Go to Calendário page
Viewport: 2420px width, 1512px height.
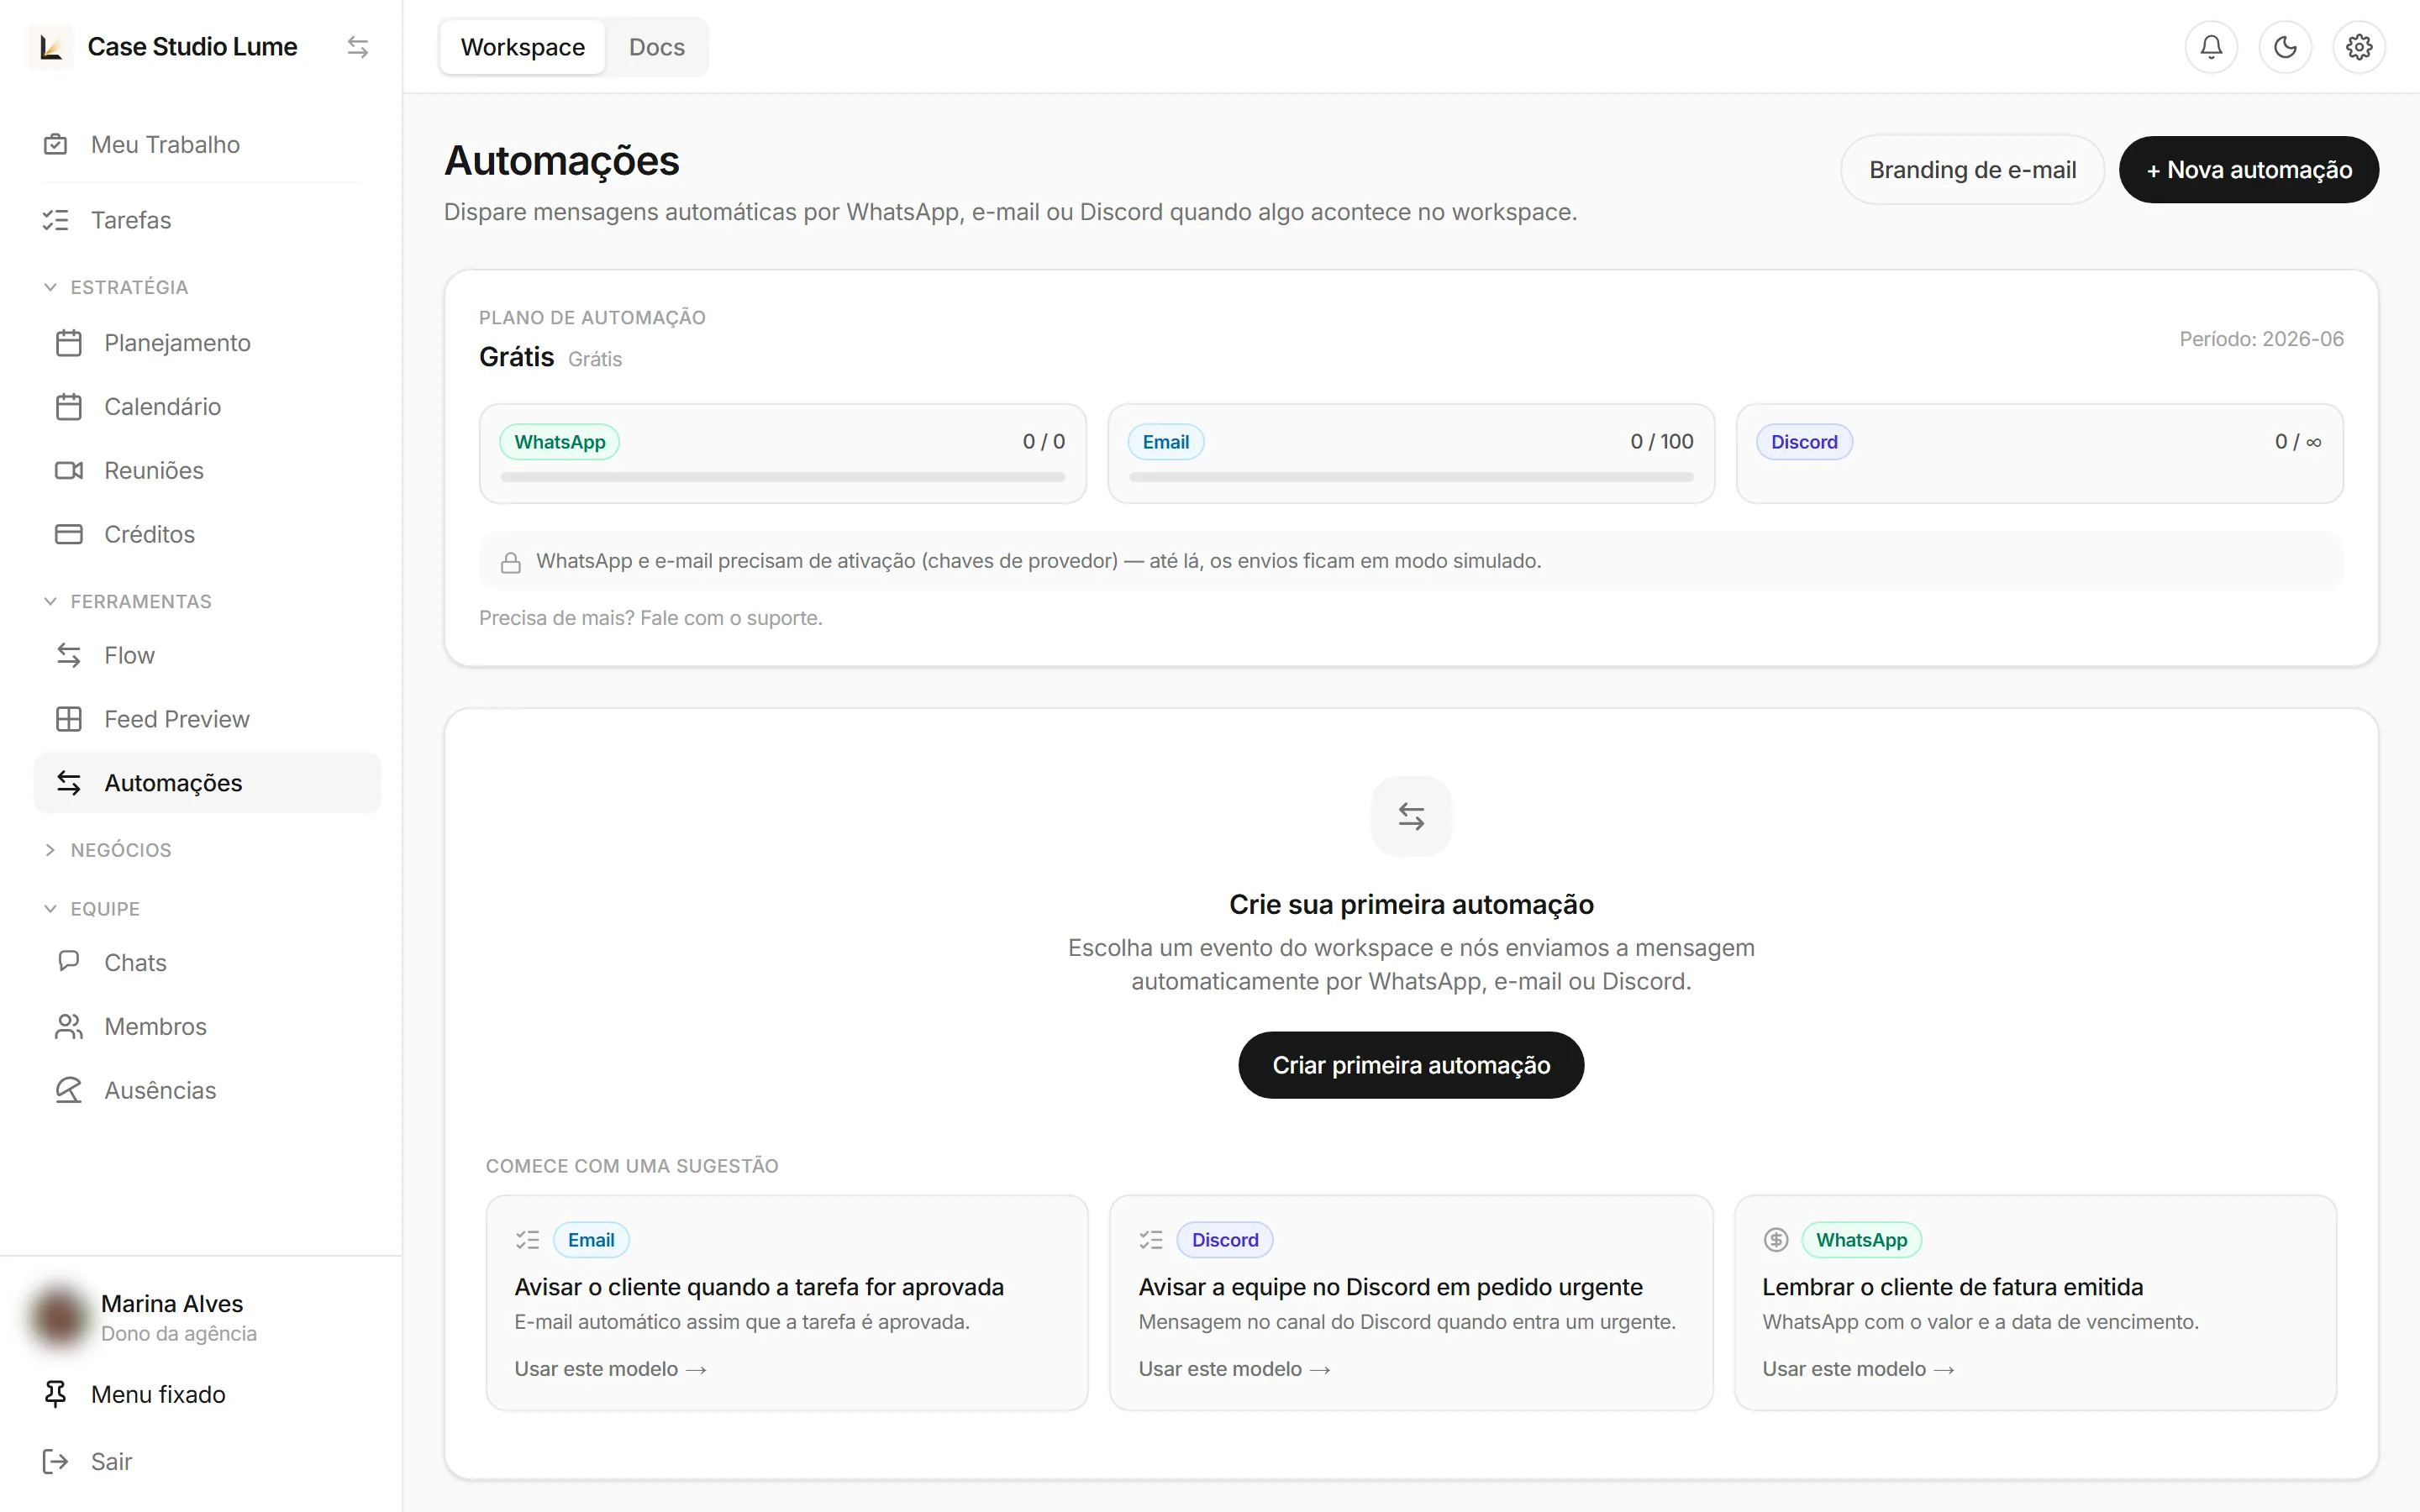207,407
